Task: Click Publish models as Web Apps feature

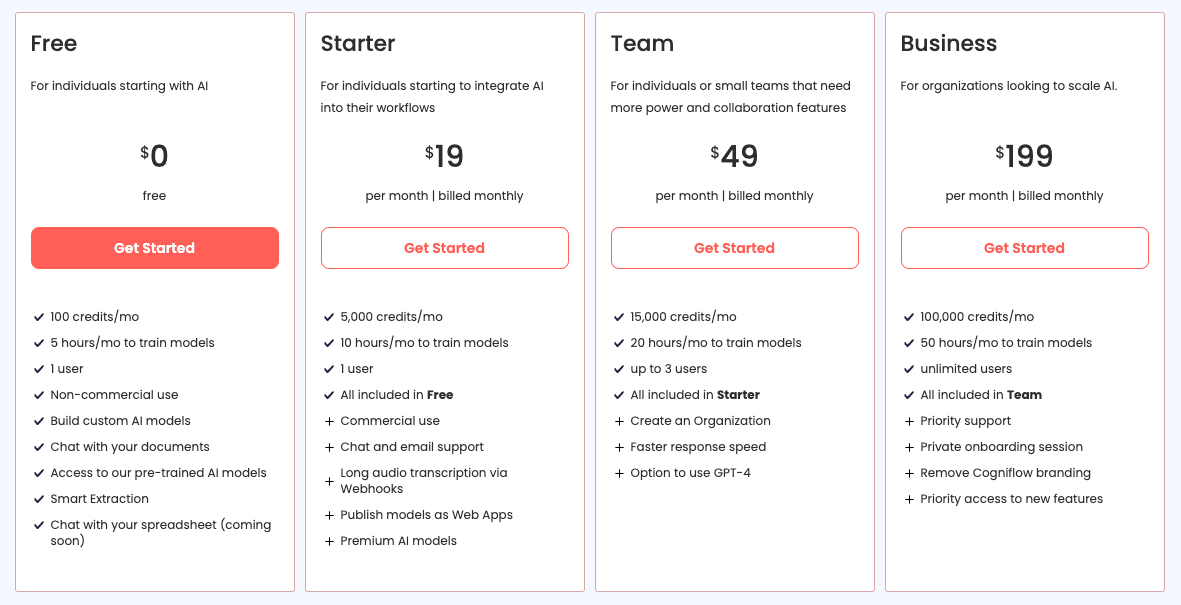Action: pyautogui.click(x=426, y=515)
